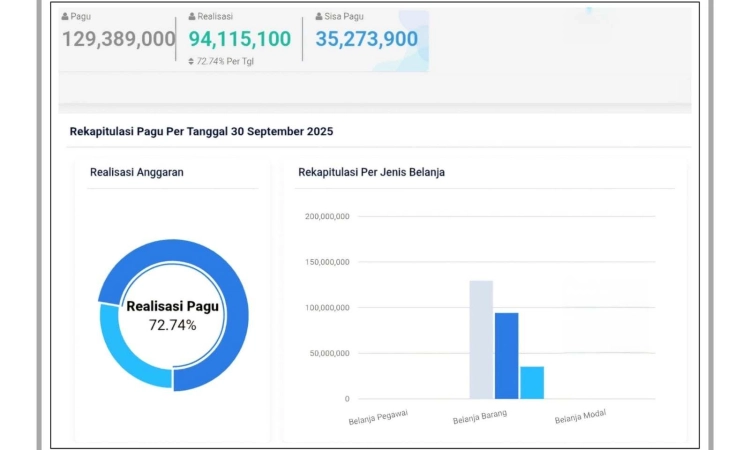Click the person icon beside Sisa Pagu
The height and width of the screenshot is (450, 750).
(319, 17)
